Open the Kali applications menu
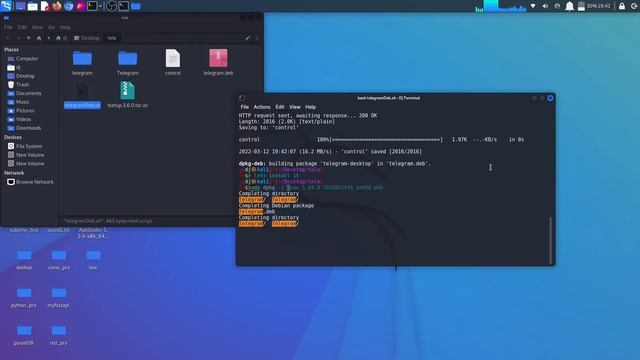Screen dimensions: 640x360 click(x=6, y=6)
